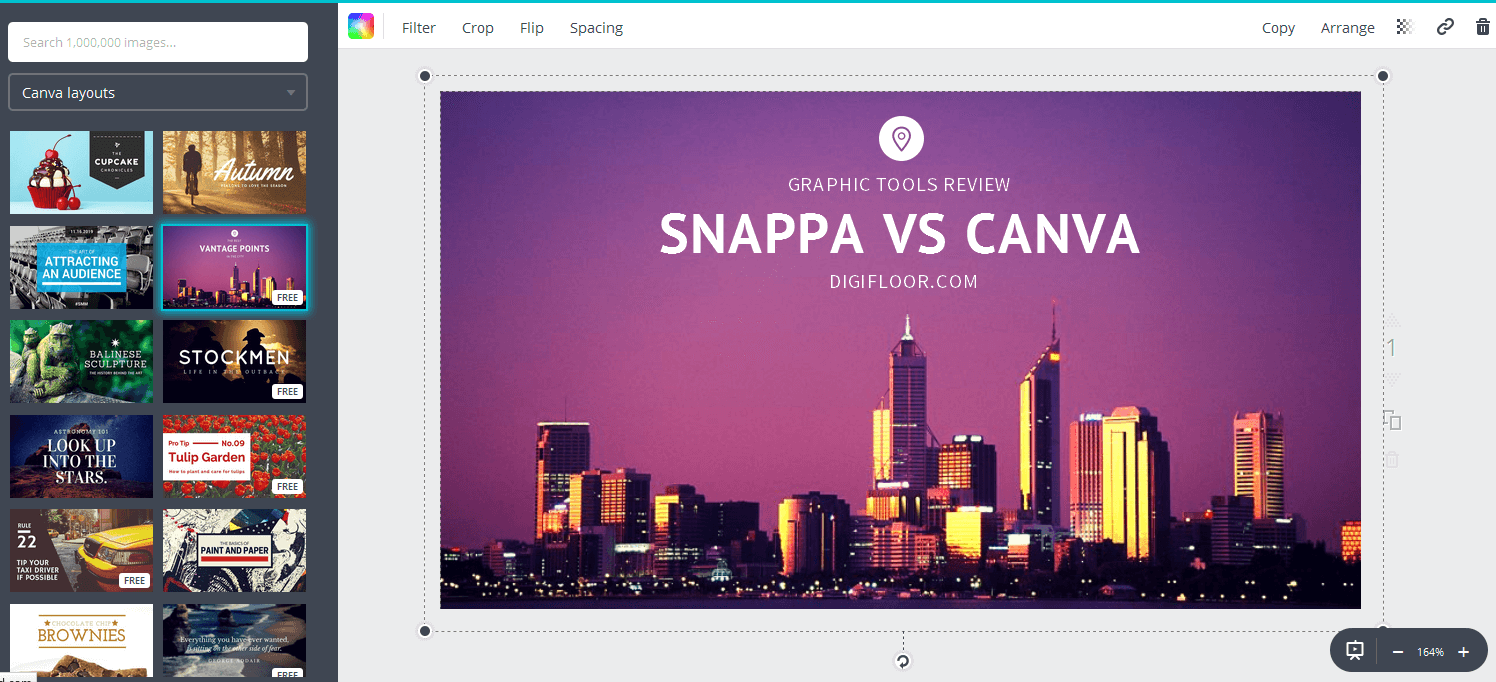Select Look Up Into the Stars layout
The height and width of the screenshot is (682, 1496).
pos(82,456)
